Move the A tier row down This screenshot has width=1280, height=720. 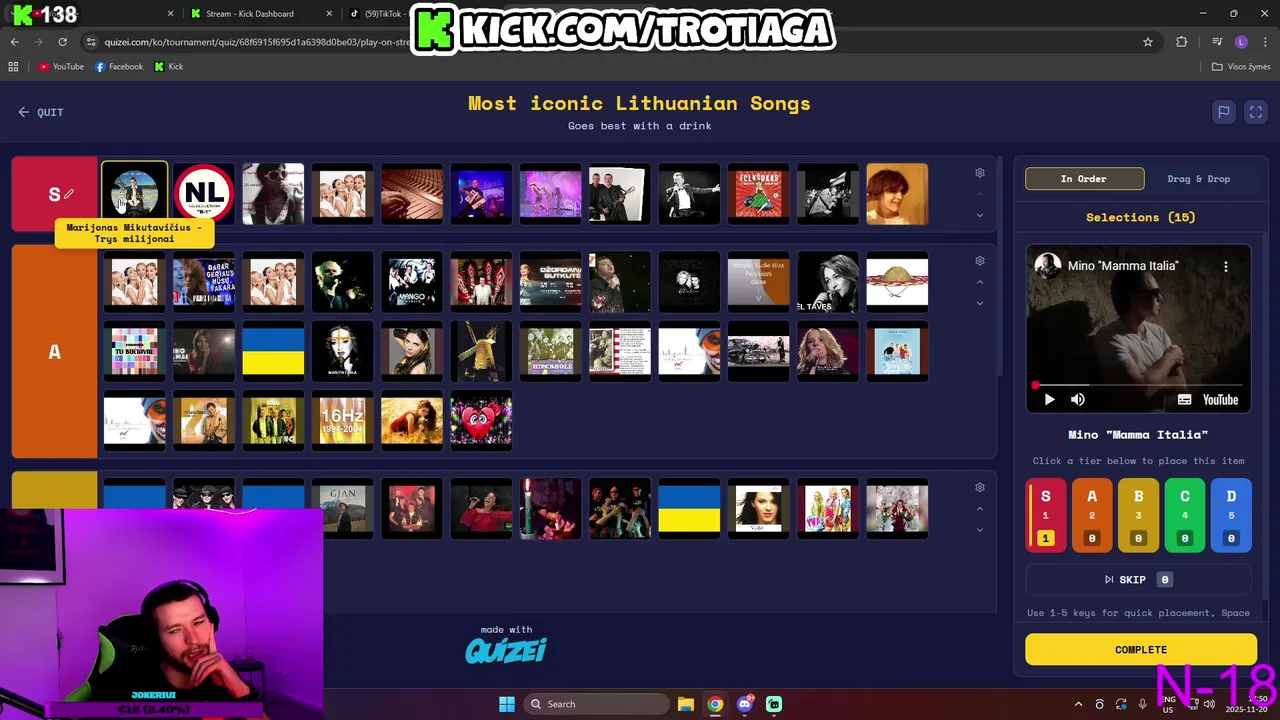point(980,303)
